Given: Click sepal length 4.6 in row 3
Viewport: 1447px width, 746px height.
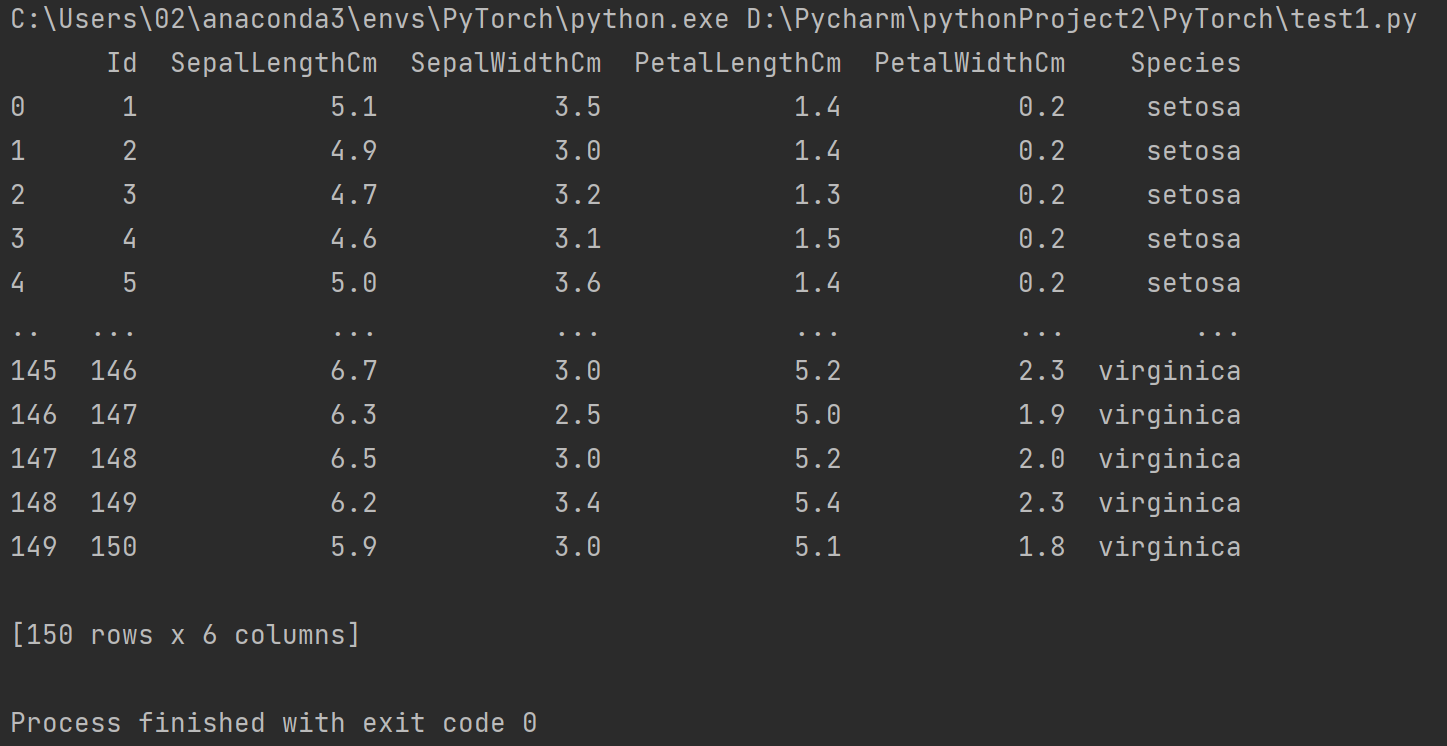Looking at the screenshot, I should (354, 239).
